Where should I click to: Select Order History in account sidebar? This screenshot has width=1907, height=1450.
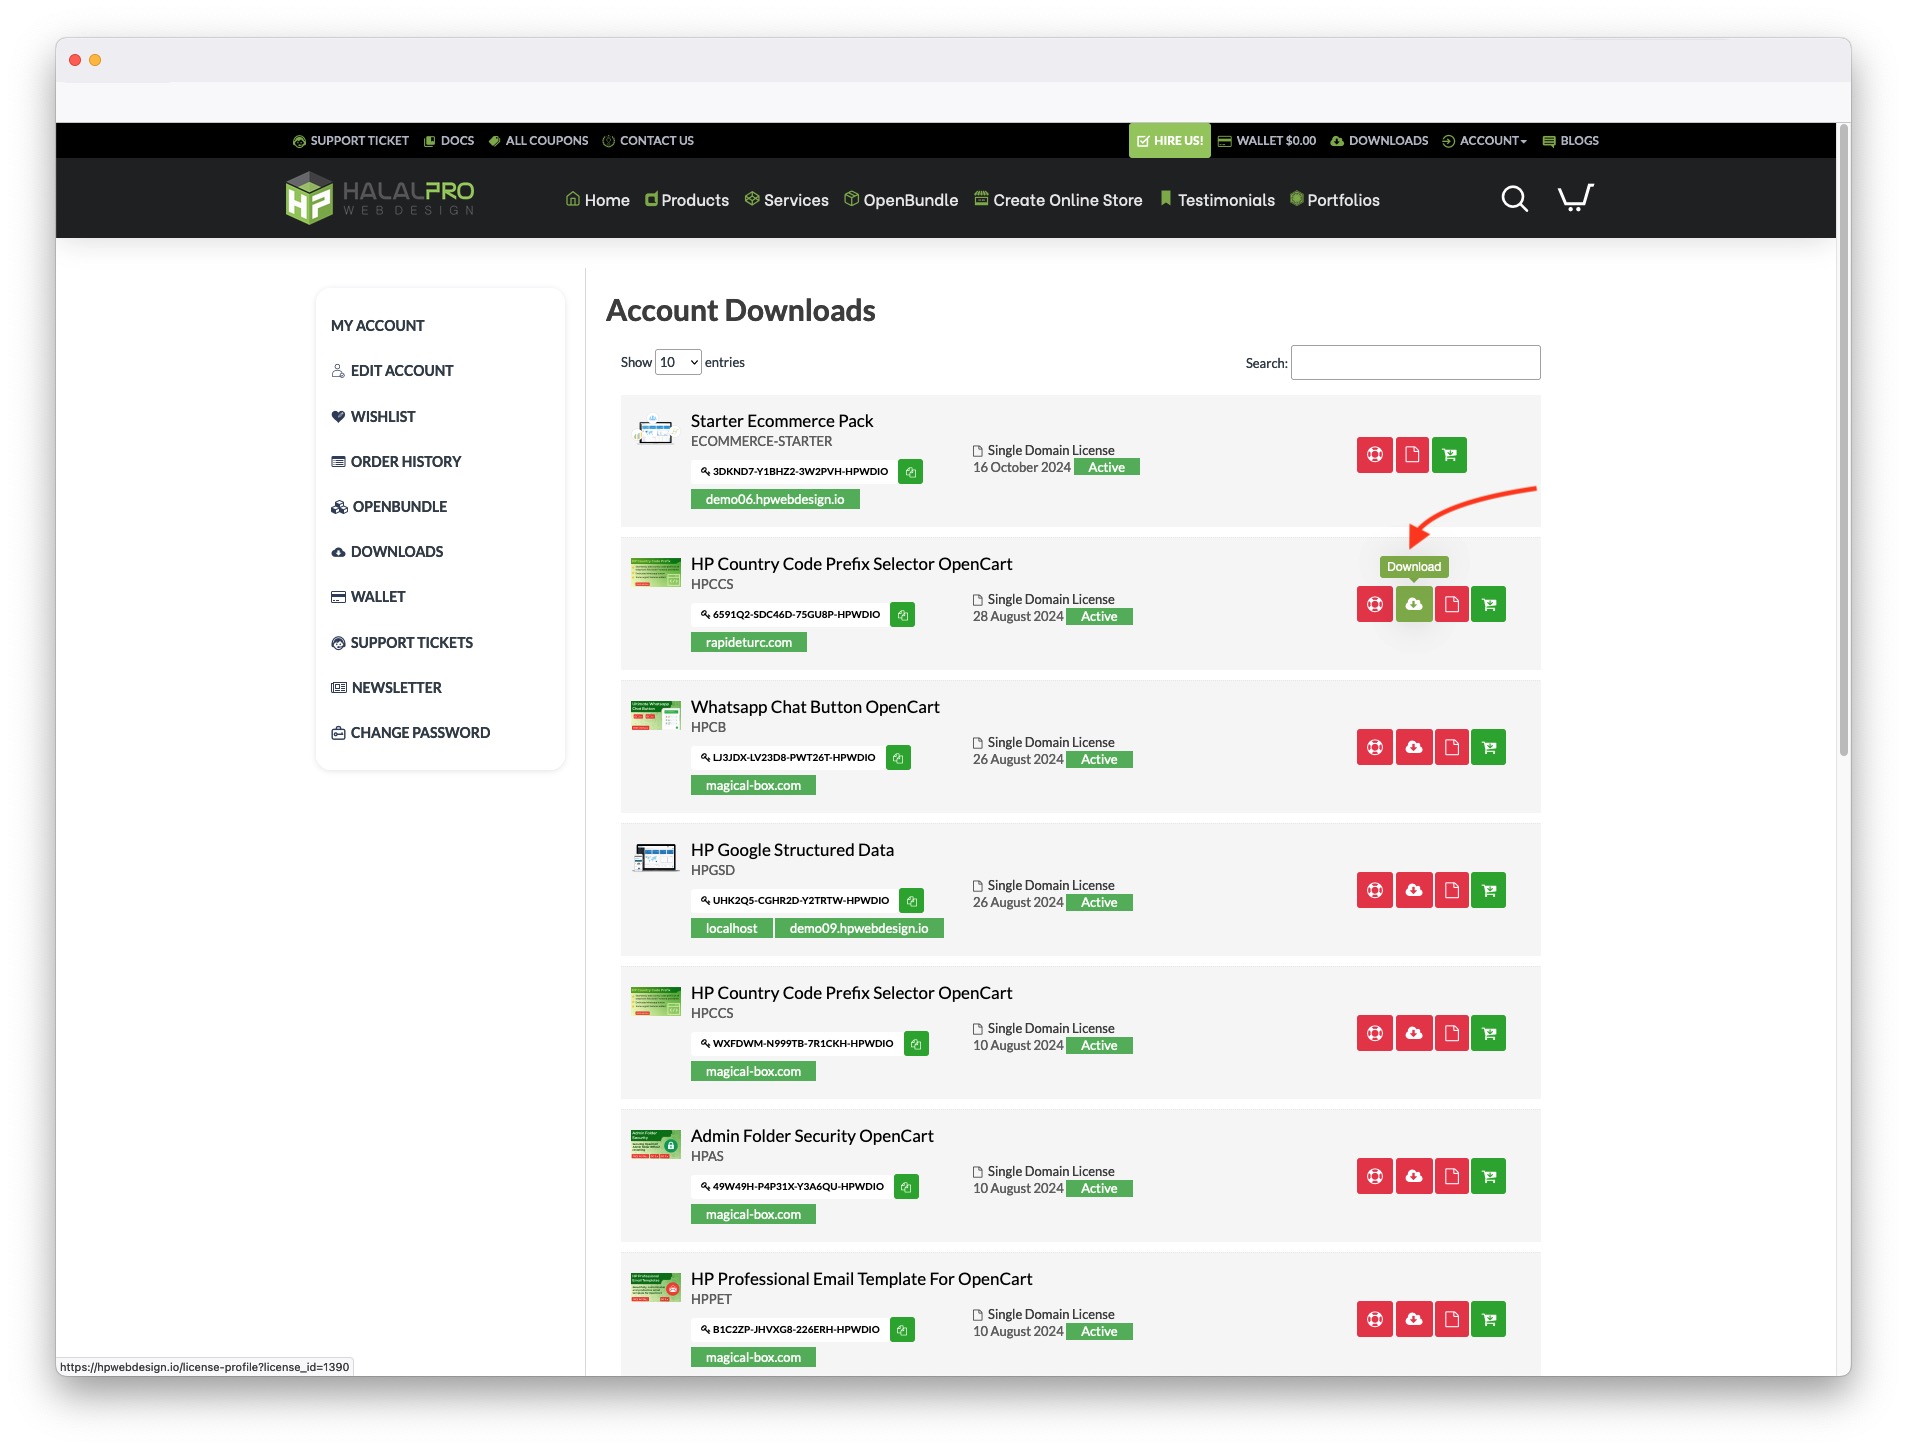[405, 461]
